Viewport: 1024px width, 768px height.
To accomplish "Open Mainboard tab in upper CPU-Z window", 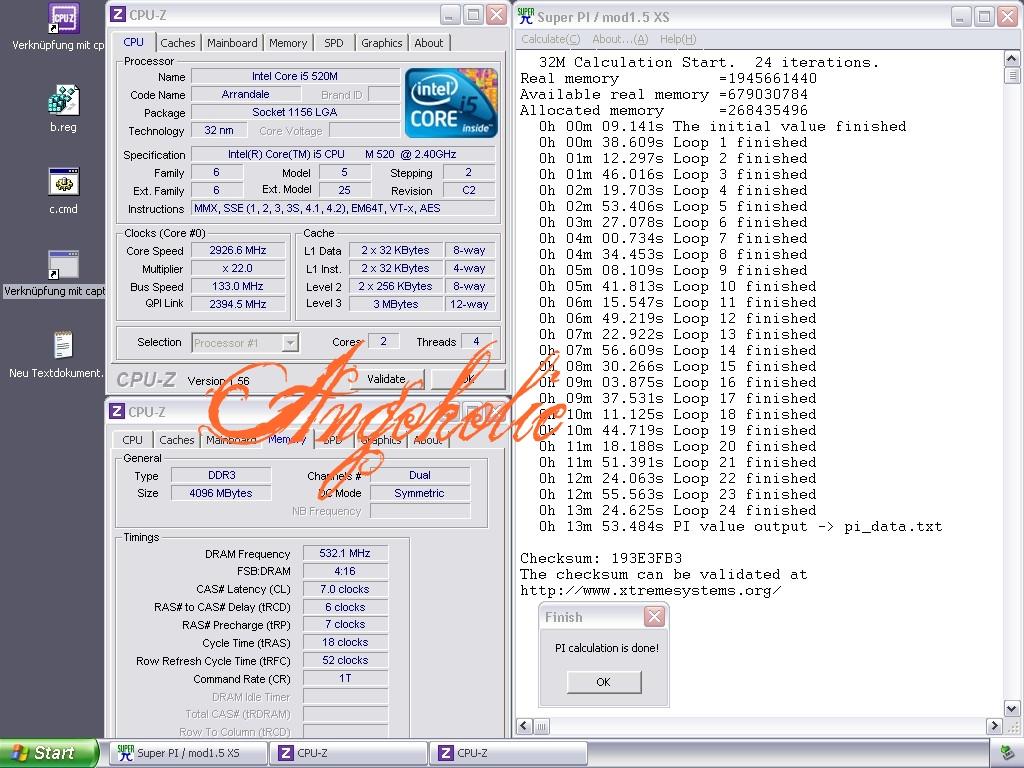I will [232, 43].
